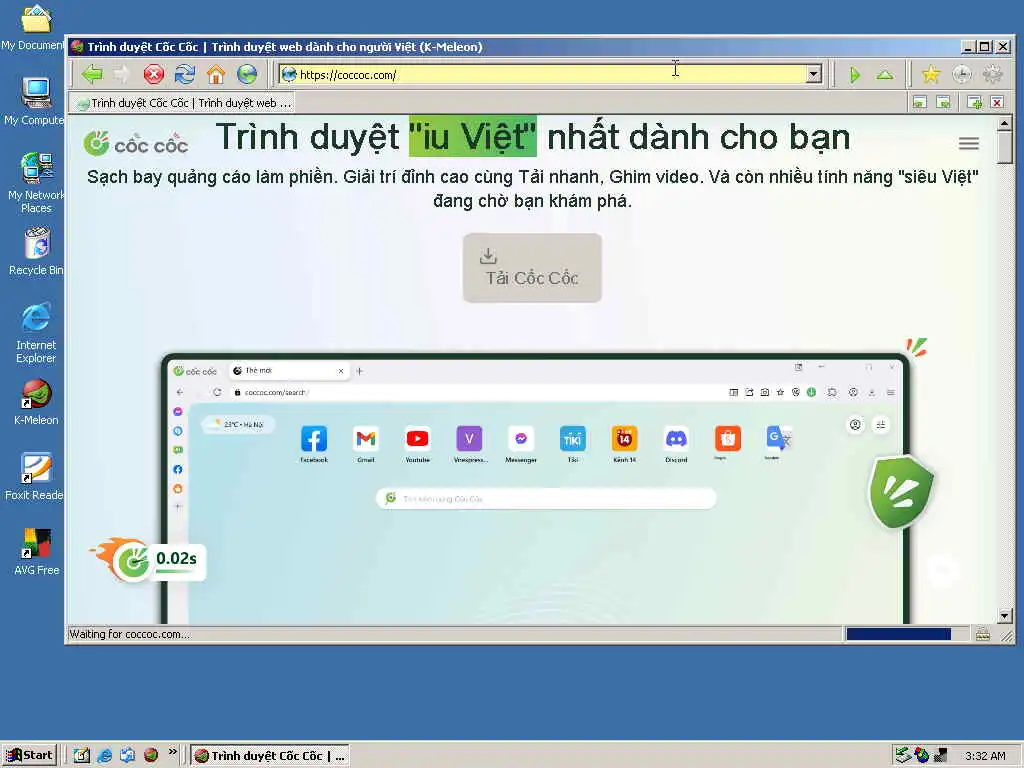1024x768 pixels.
Task: Open the Internet Explorer desktop icon
Action: [36, 333]
